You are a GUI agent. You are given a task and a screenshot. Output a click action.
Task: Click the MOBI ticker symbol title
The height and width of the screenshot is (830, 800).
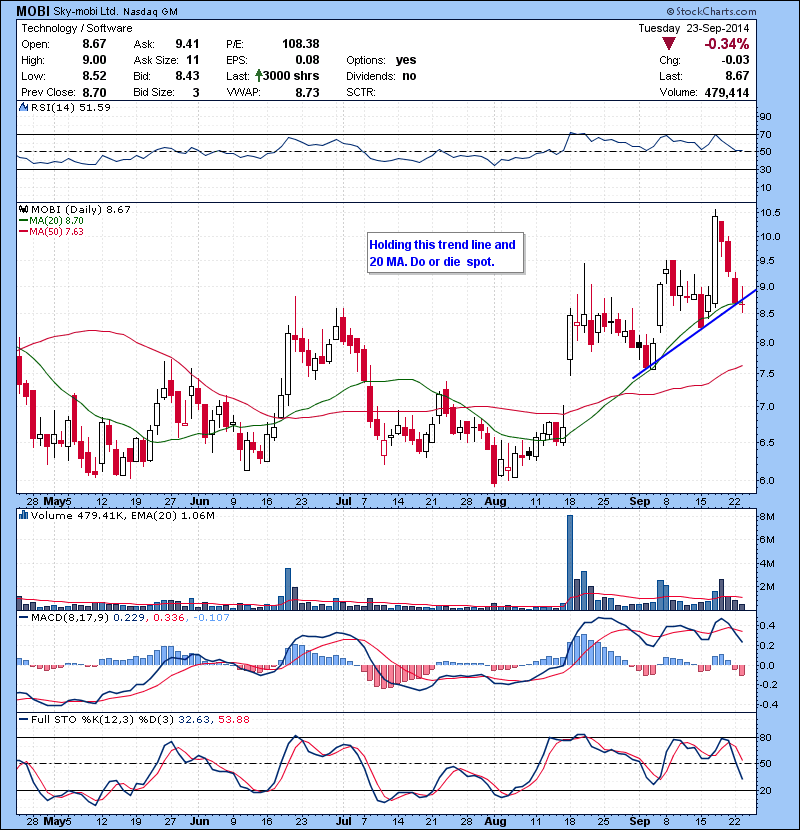click(33, 11)
